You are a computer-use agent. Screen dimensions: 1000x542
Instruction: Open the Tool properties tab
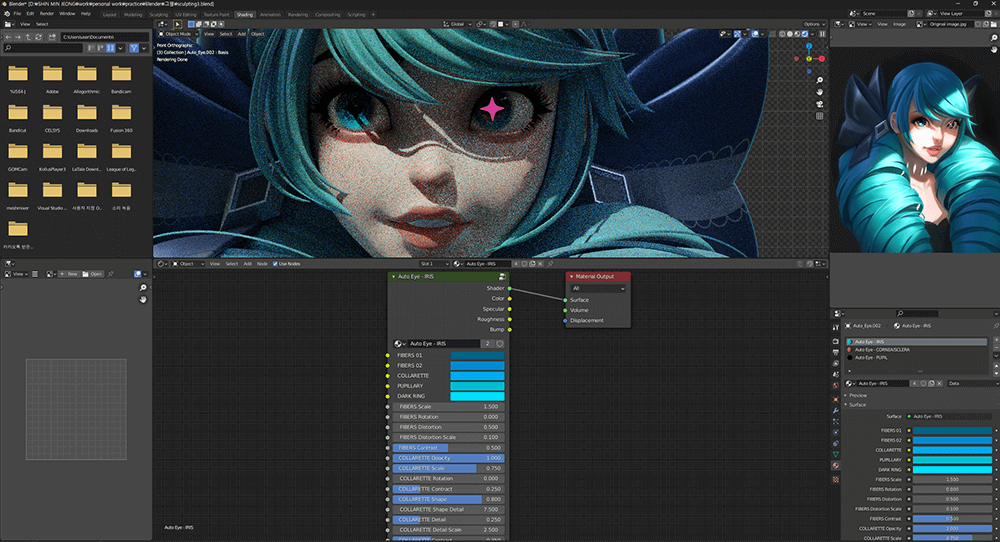click(835, 327)
